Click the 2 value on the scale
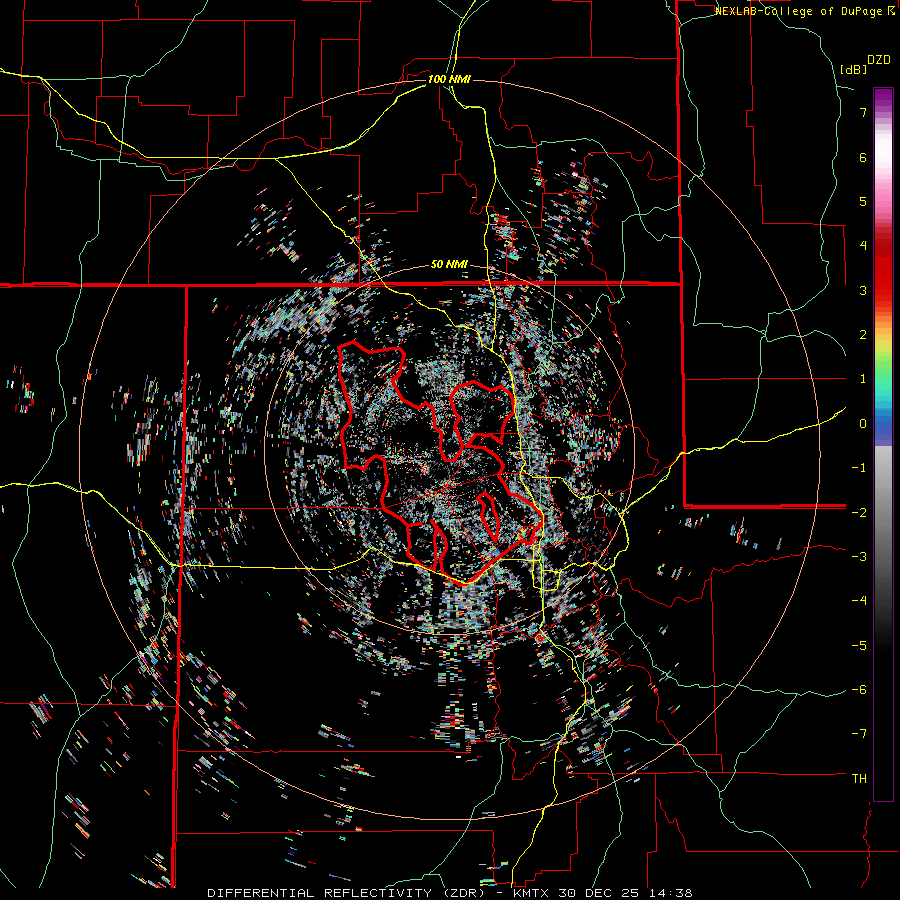The width and height of the screenshot is (900, 900). click(863, 335)
